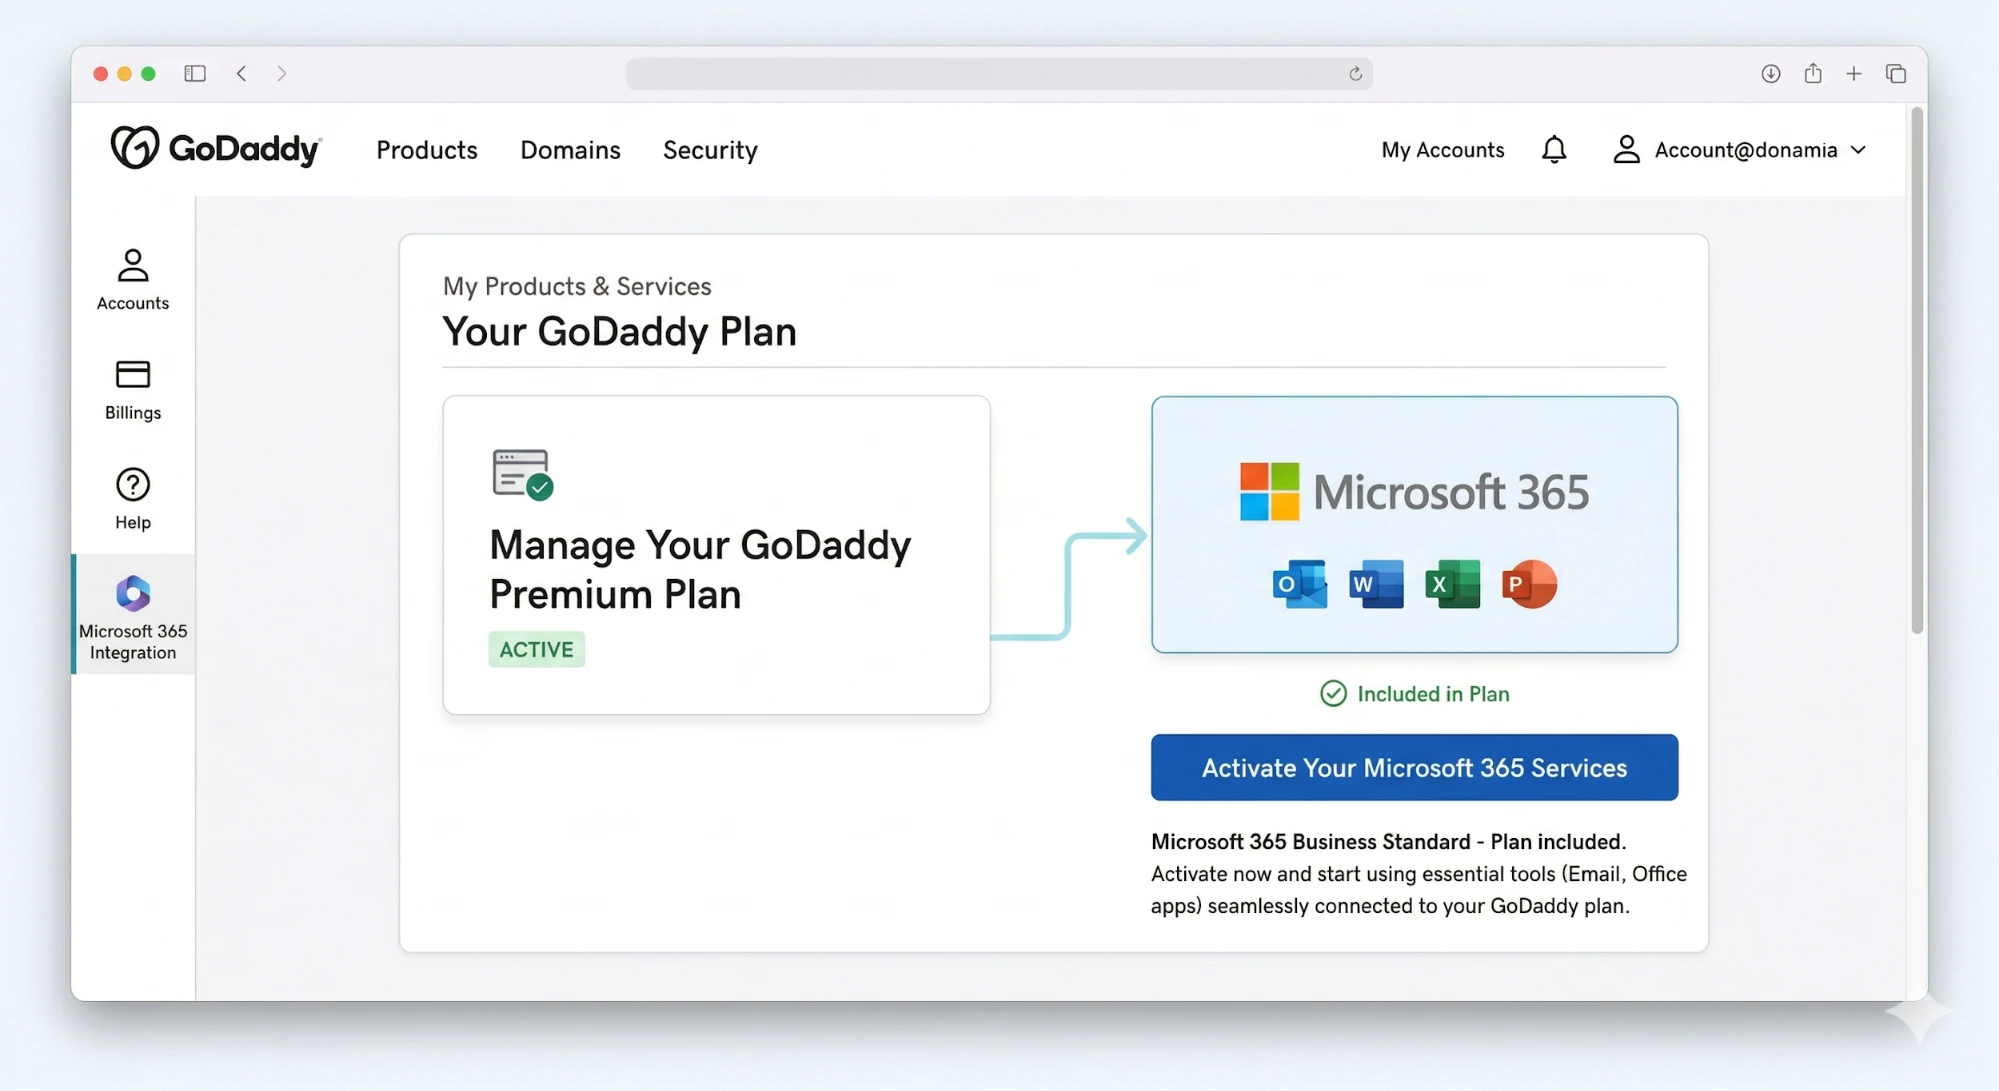Click the page vertical scrollbar
Image resolution: width=1999 pixels, height=1091 pixels.
point(1916,370)
